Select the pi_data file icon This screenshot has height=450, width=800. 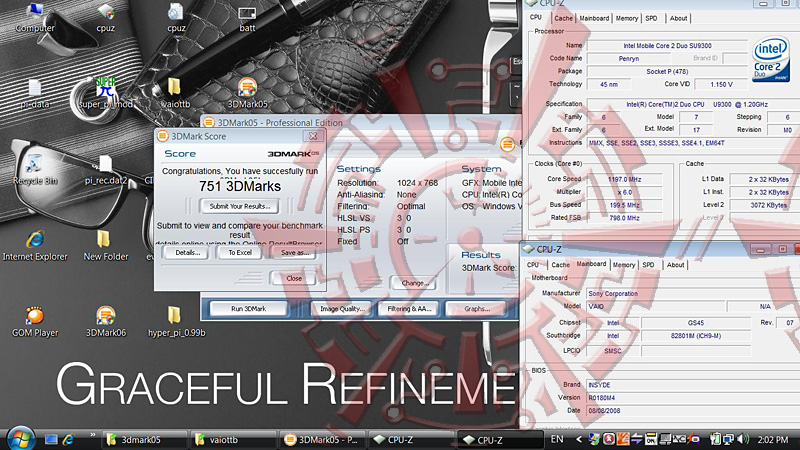click(35, 93)
